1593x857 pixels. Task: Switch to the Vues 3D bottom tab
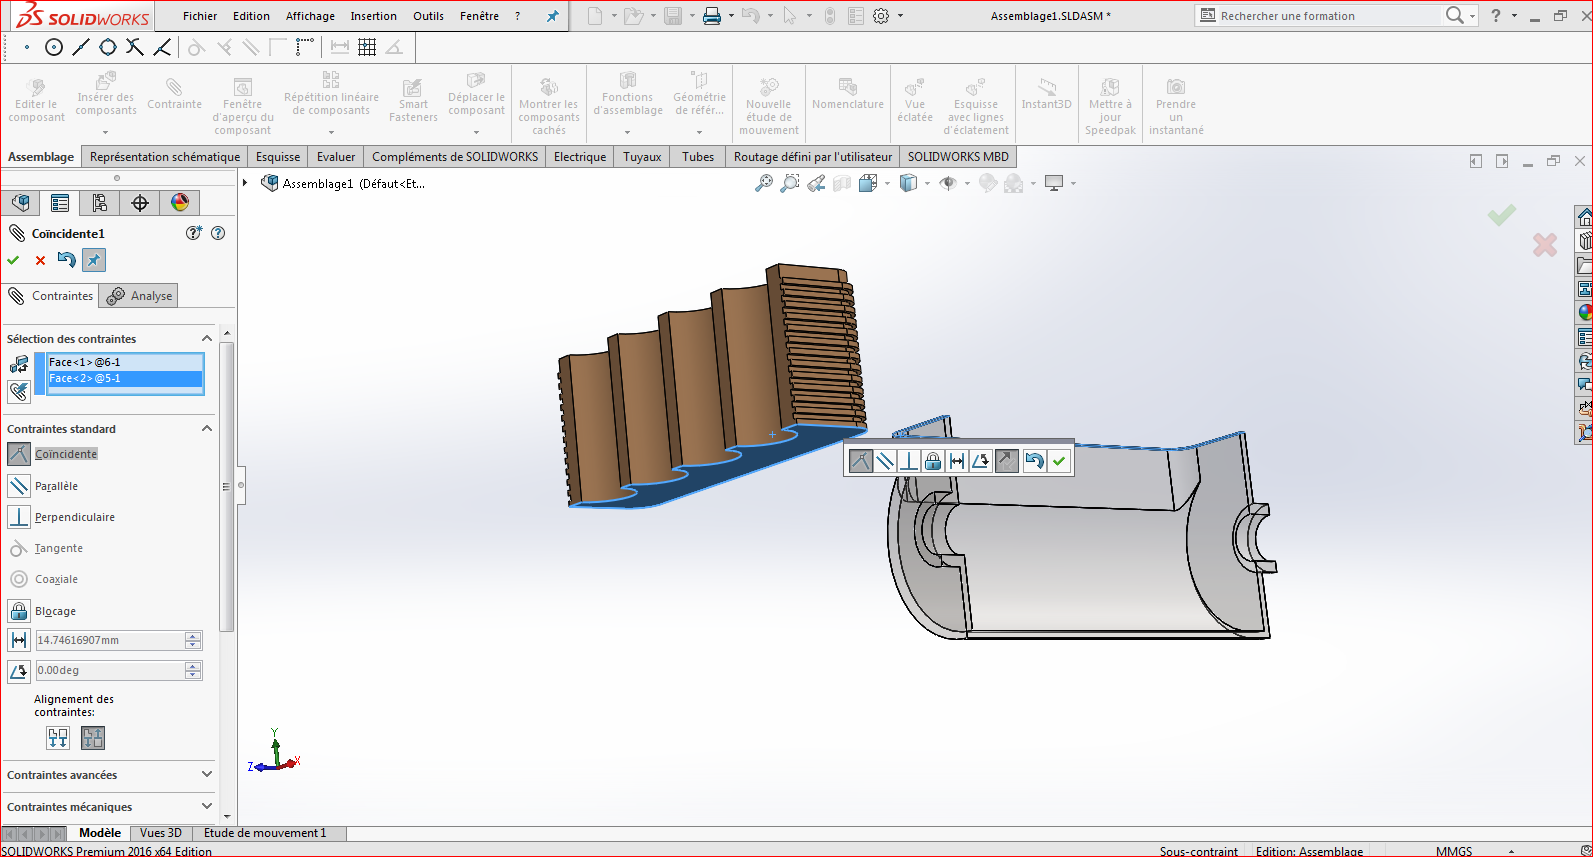pyautogui.click(x=161, y=833)
